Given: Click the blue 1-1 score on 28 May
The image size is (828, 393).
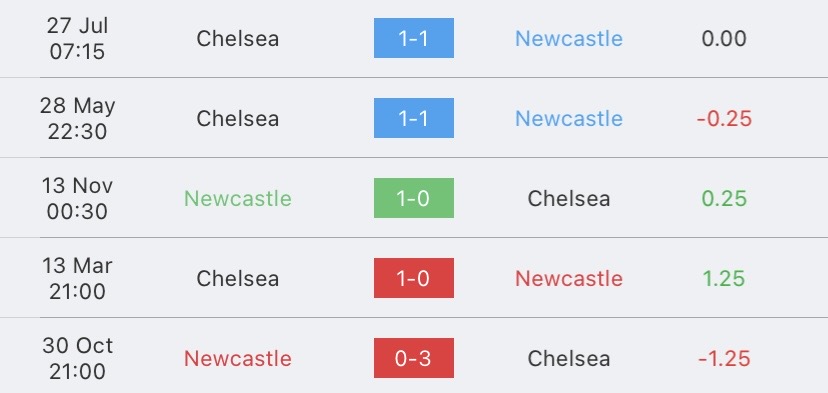Looking at the screenshot, I should point(413,118).
